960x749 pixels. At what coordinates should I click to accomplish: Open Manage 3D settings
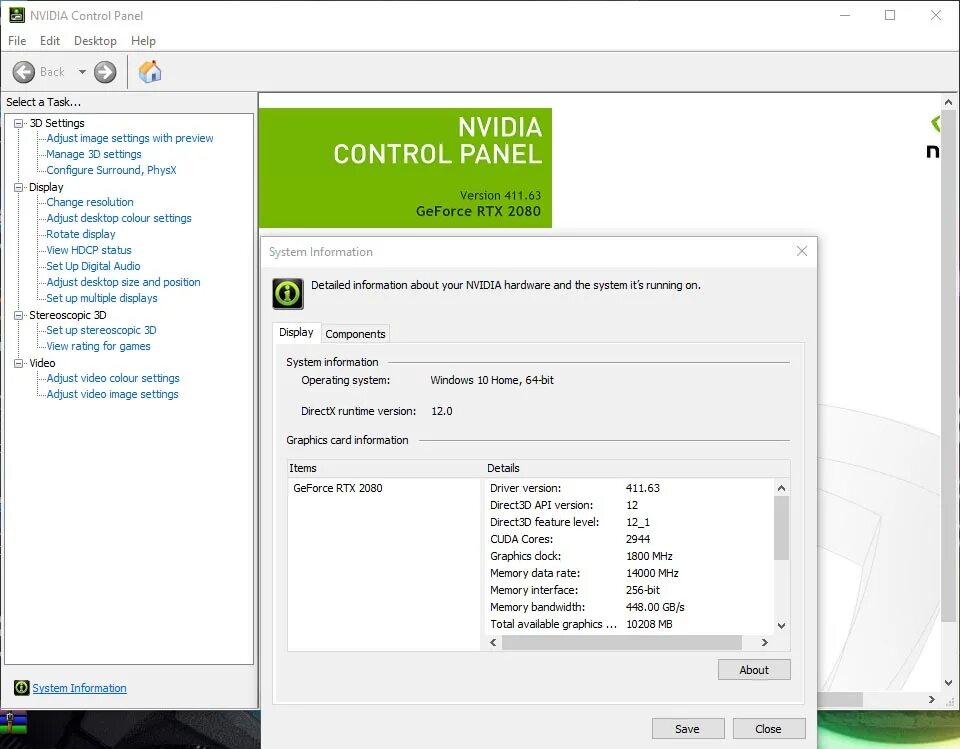point(94,154)
